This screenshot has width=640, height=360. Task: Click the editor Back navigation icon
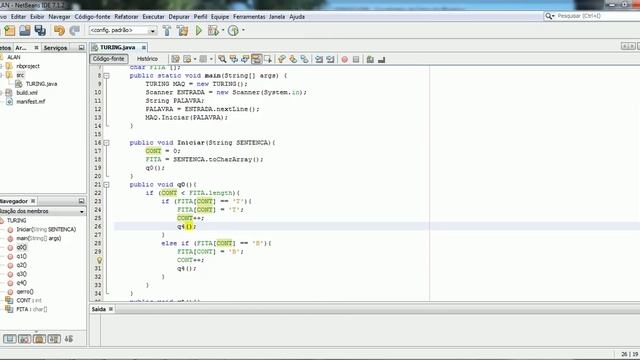click(187, 59)
